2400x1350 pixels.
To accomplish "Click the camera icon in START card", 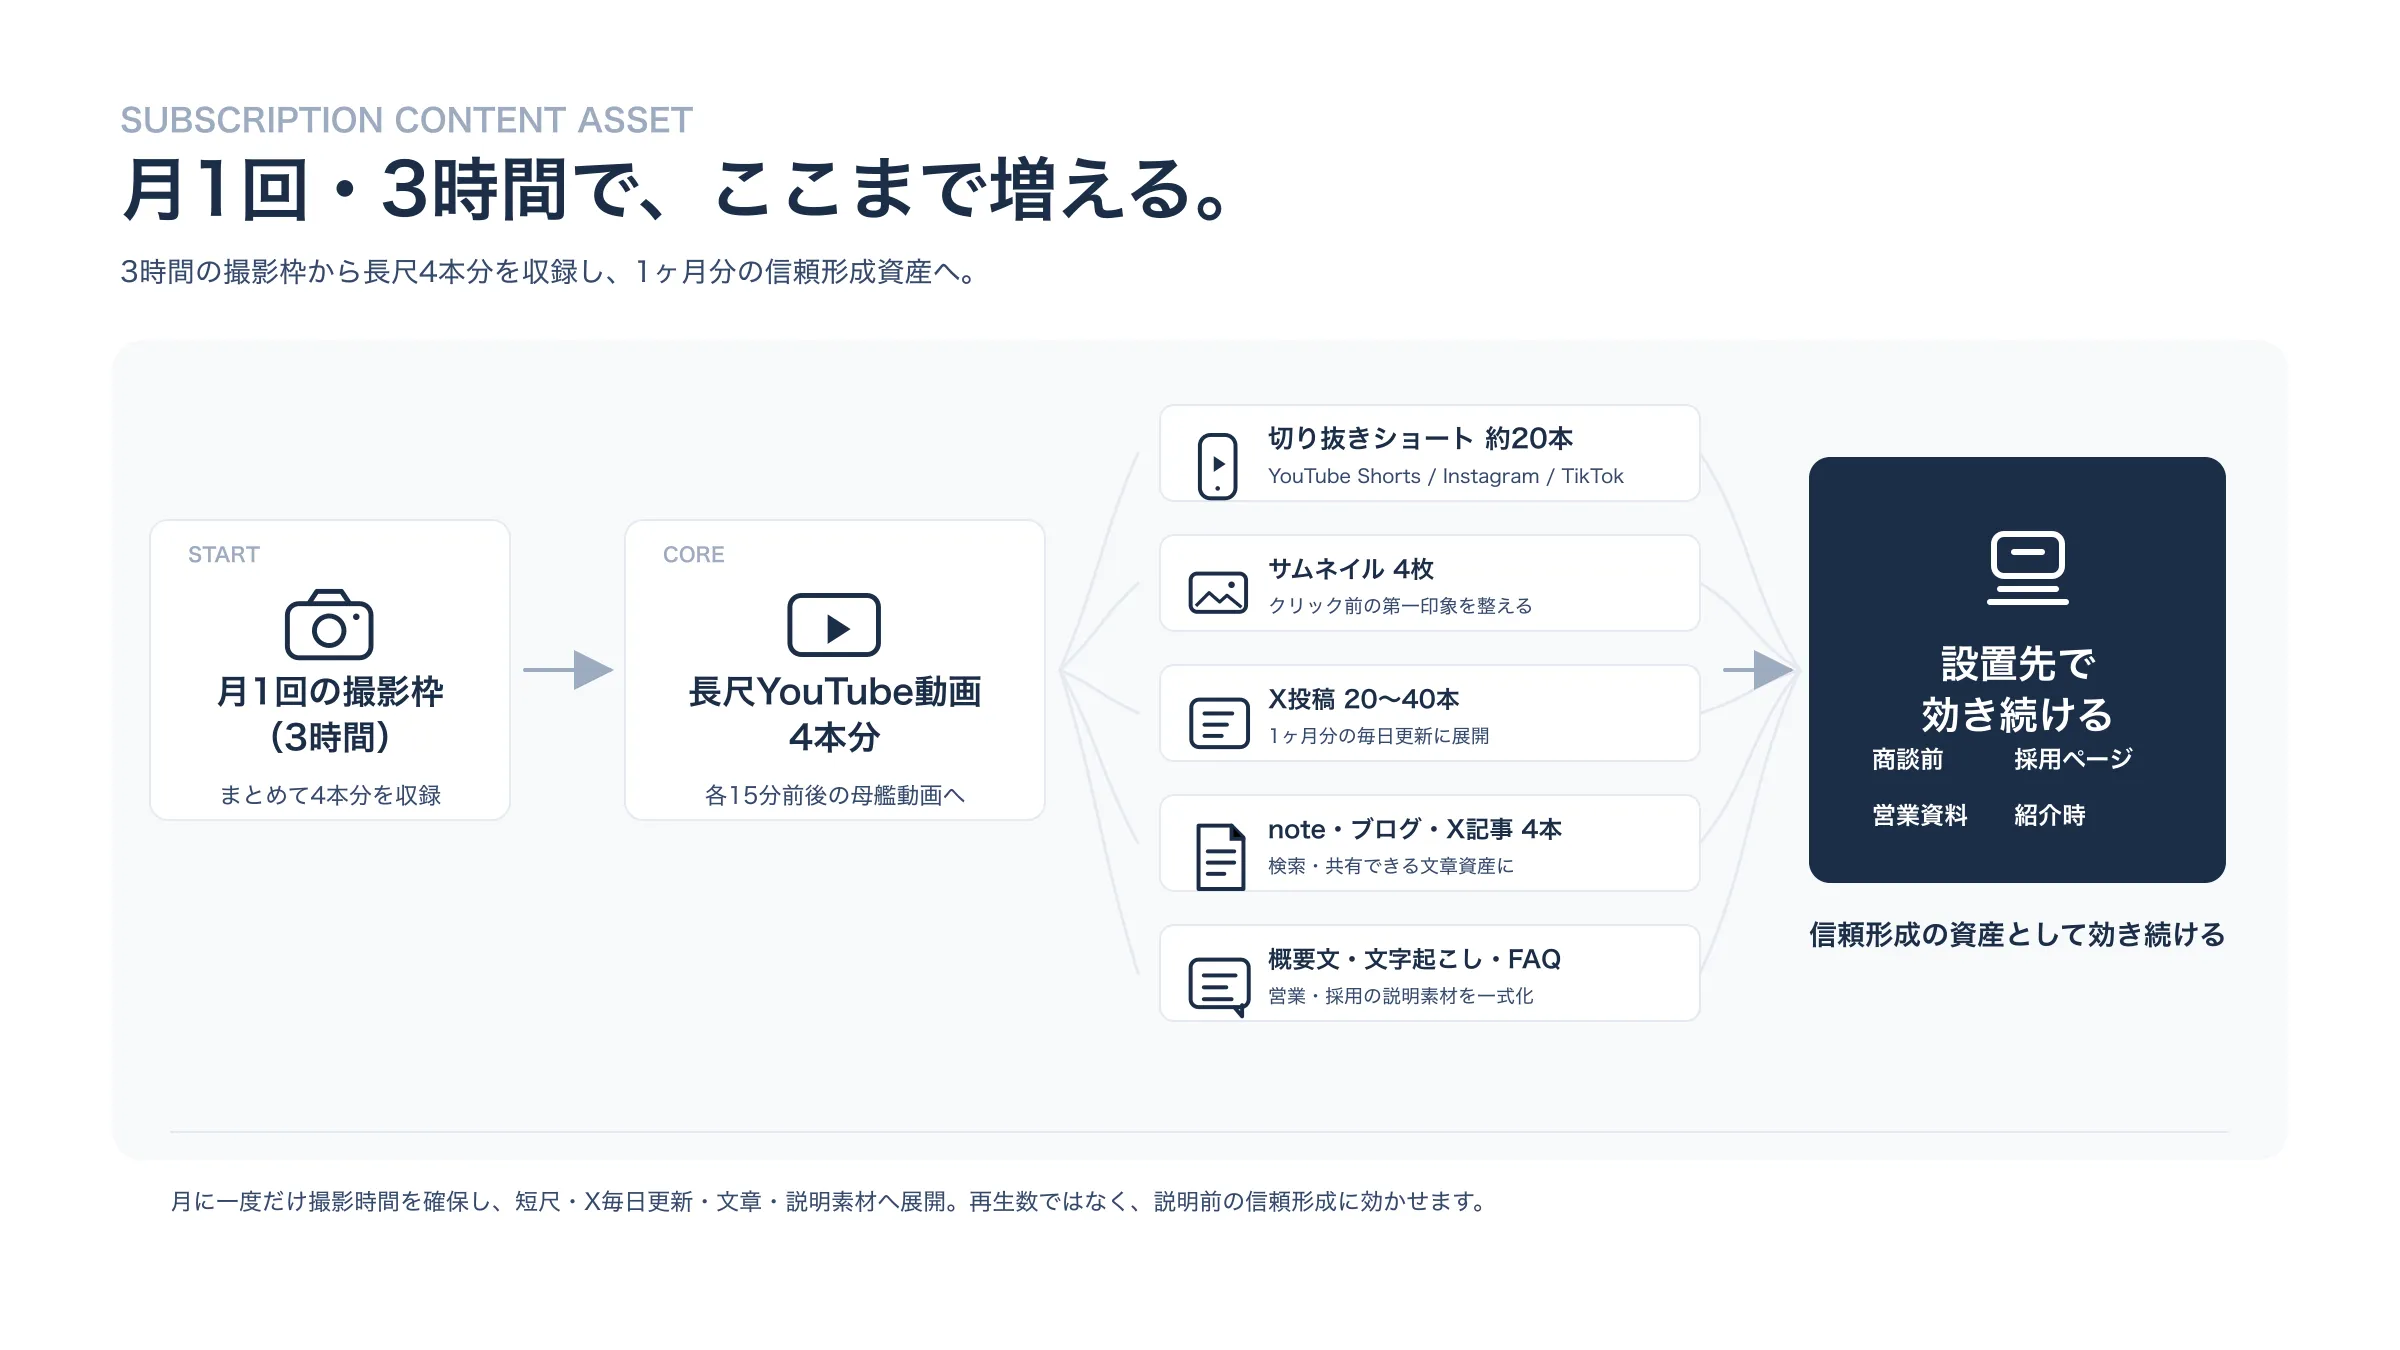I will [x=329, y=625].
